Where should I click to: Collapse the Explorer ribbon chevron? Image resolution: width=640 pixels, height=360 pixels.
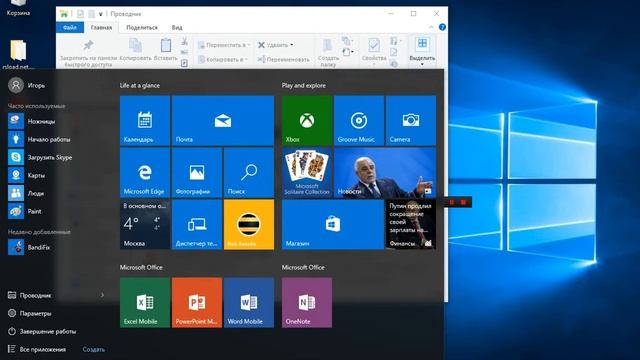431,27
